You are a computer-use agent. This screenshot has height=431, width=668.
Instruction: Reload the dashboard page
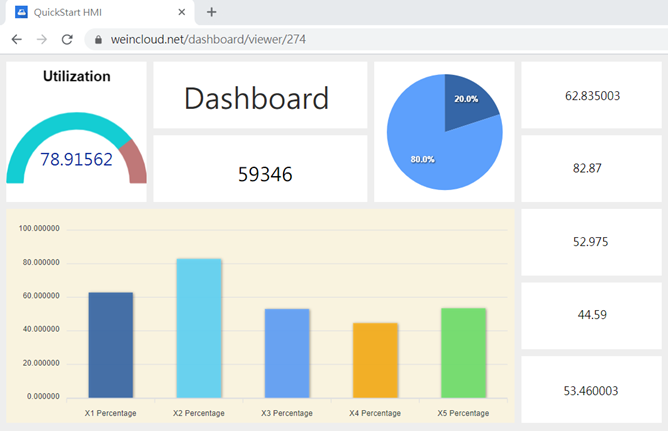tap(67, 40)
